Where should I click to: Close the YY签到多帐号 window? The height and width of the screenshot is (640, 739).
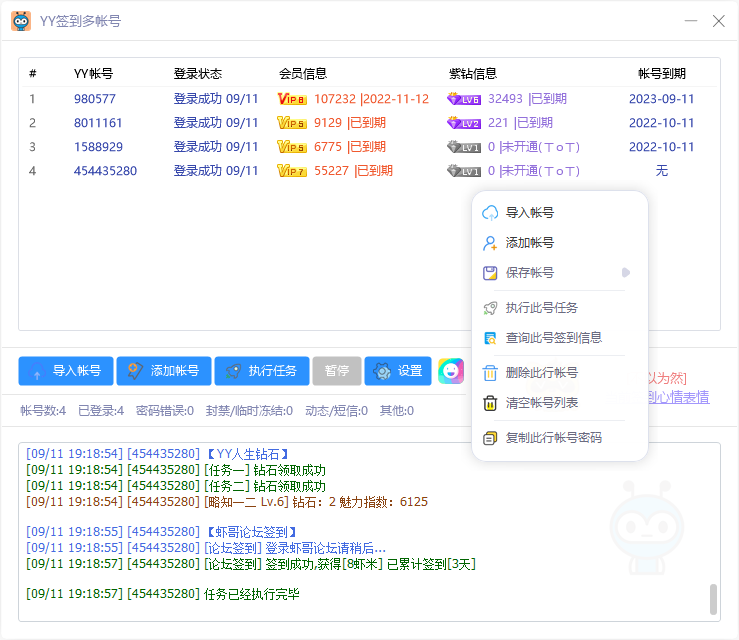(x=719, y=21)
